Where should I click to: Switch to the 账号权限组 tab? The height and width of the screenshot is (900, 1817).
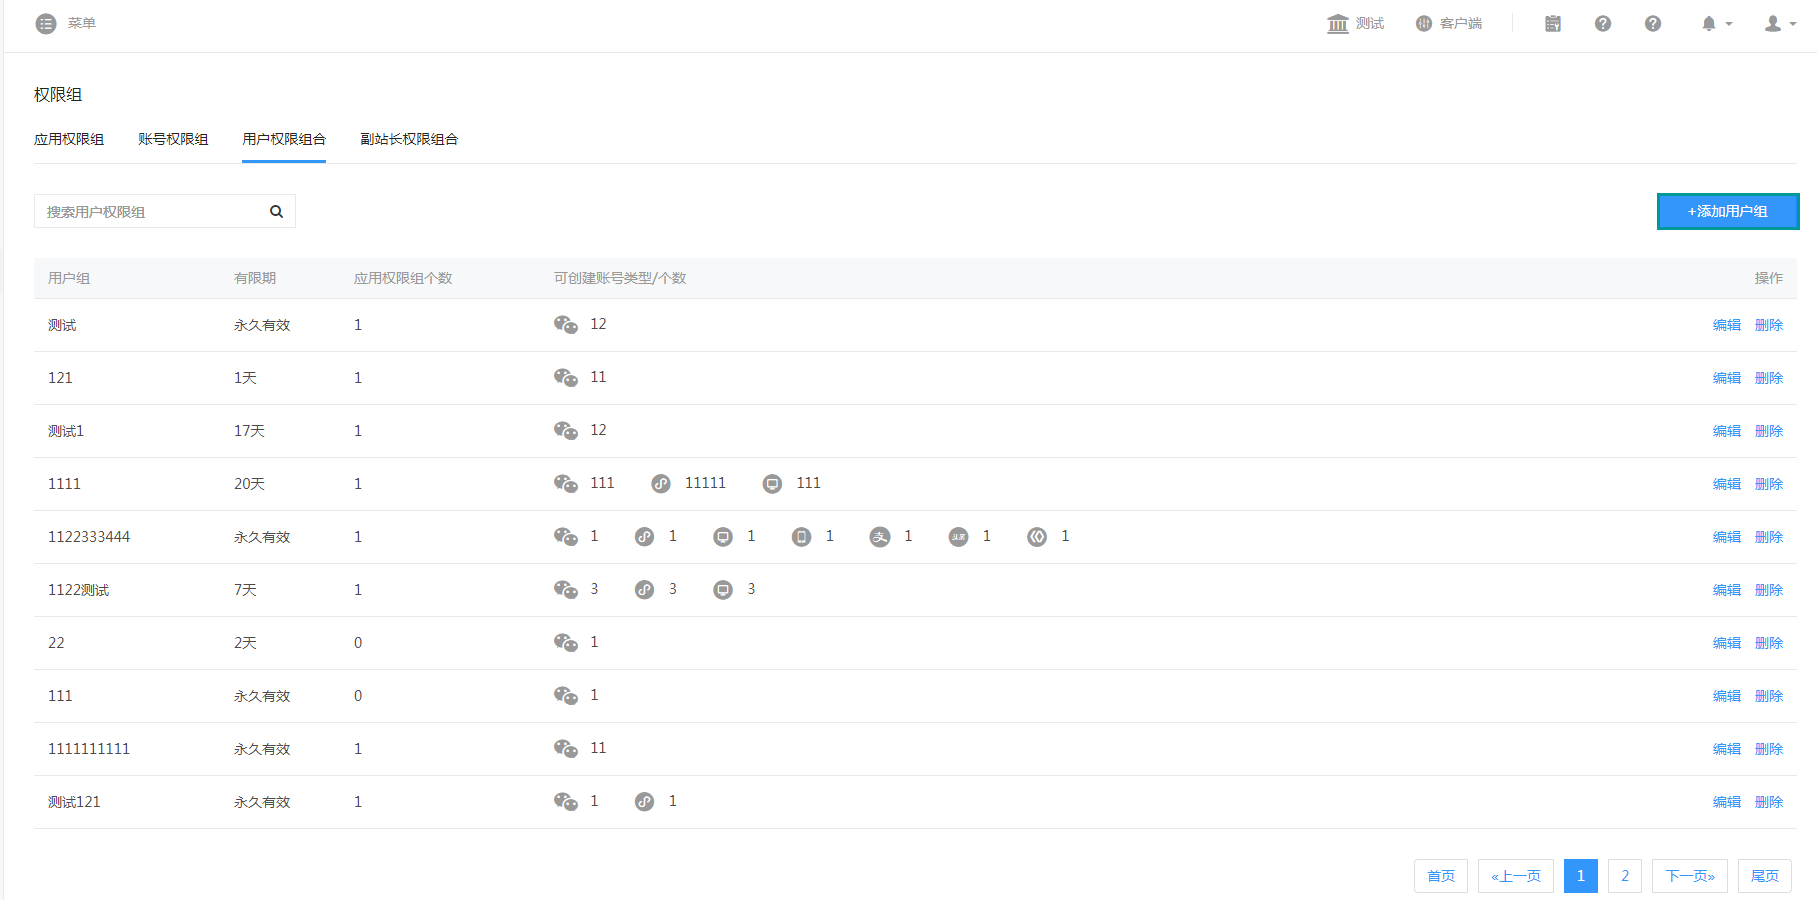click(x=173, y=139)
